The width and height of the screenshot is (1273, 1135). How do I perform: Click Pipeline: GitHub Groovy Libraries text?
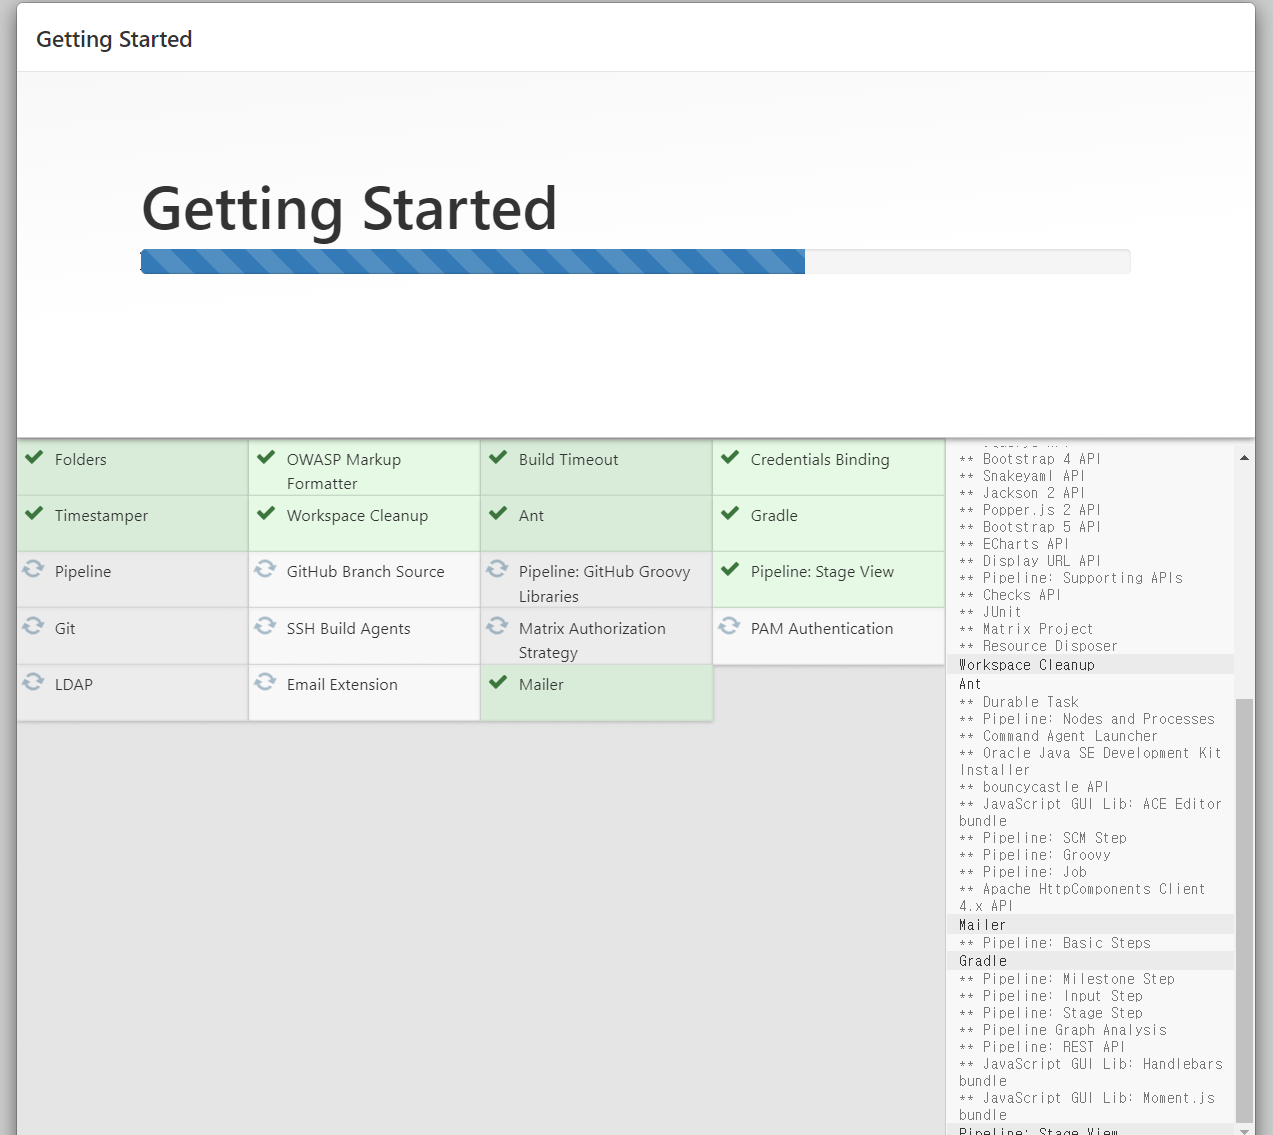point(605,584)
